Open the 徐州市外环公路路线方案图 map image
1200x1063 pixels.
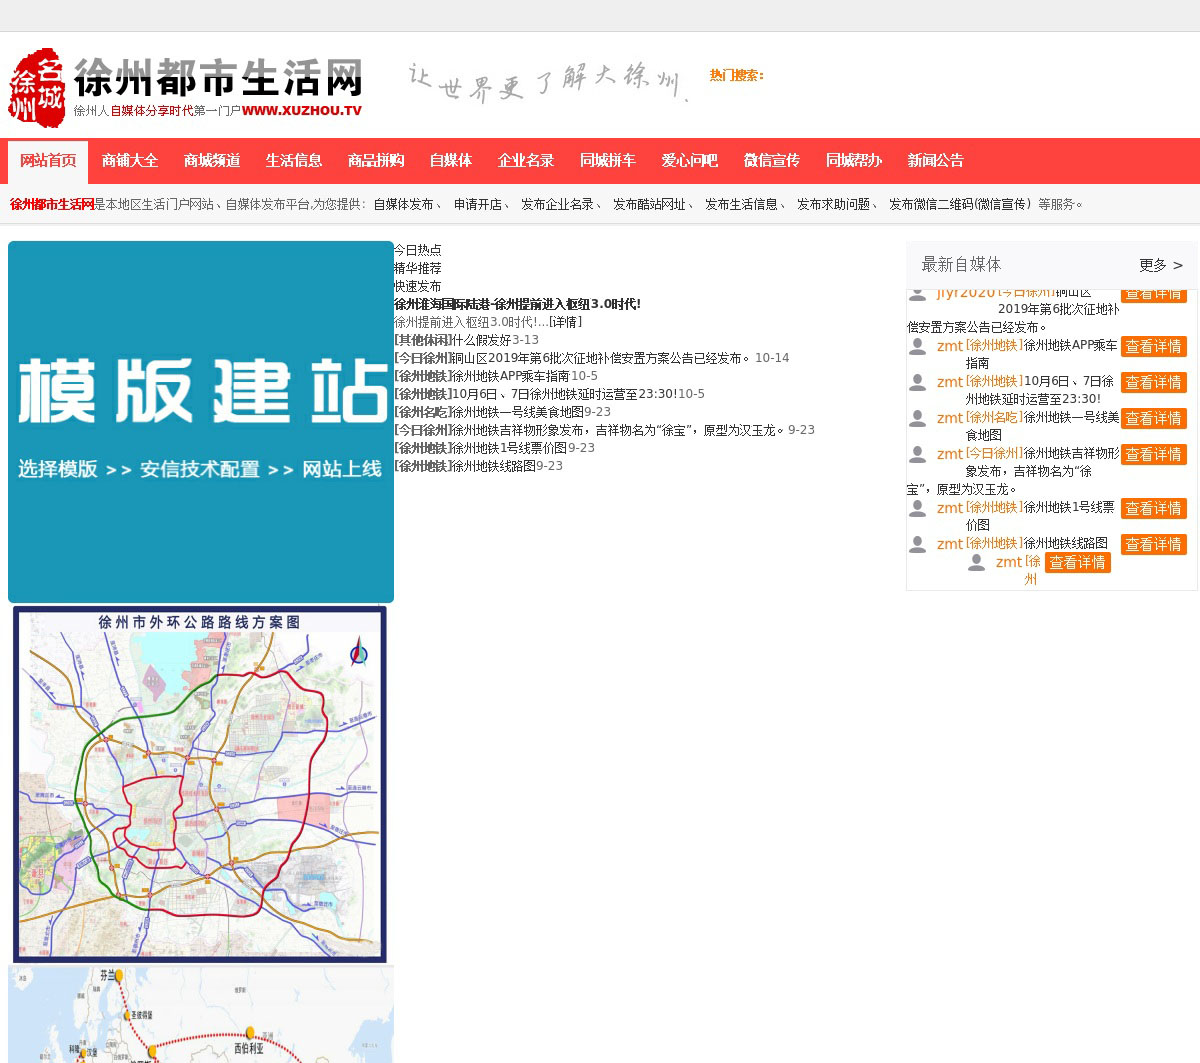pos(200,784)
